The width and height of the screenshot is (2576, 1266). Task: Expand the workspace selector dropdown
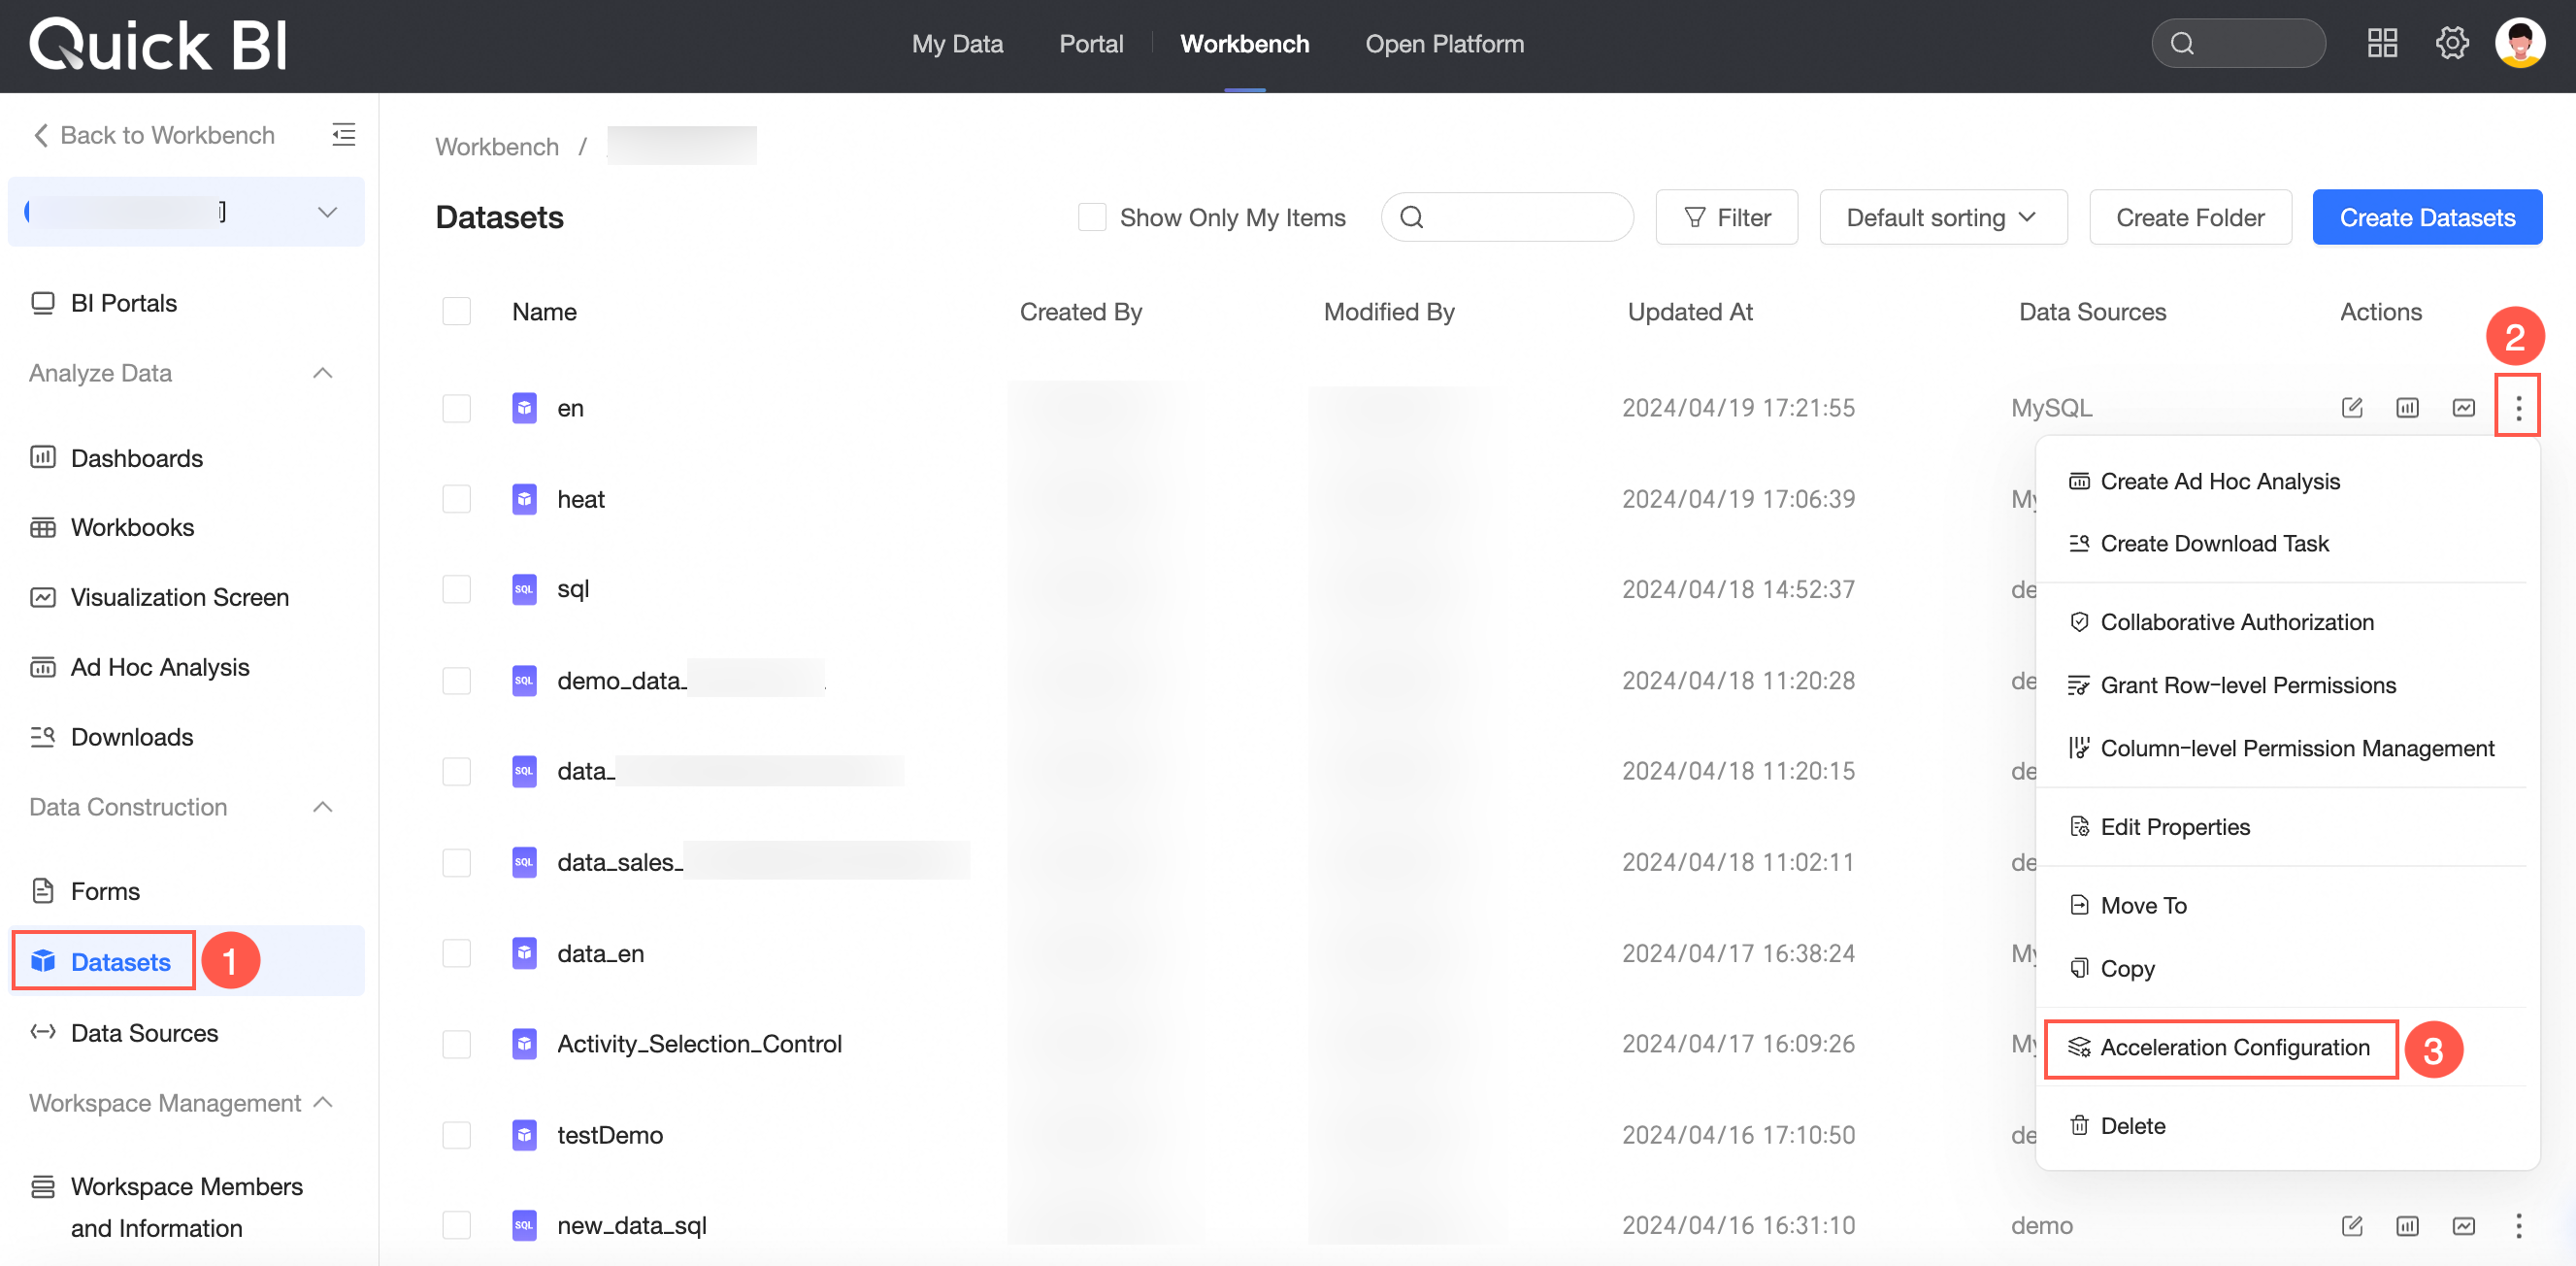click(x=327, y=212)
